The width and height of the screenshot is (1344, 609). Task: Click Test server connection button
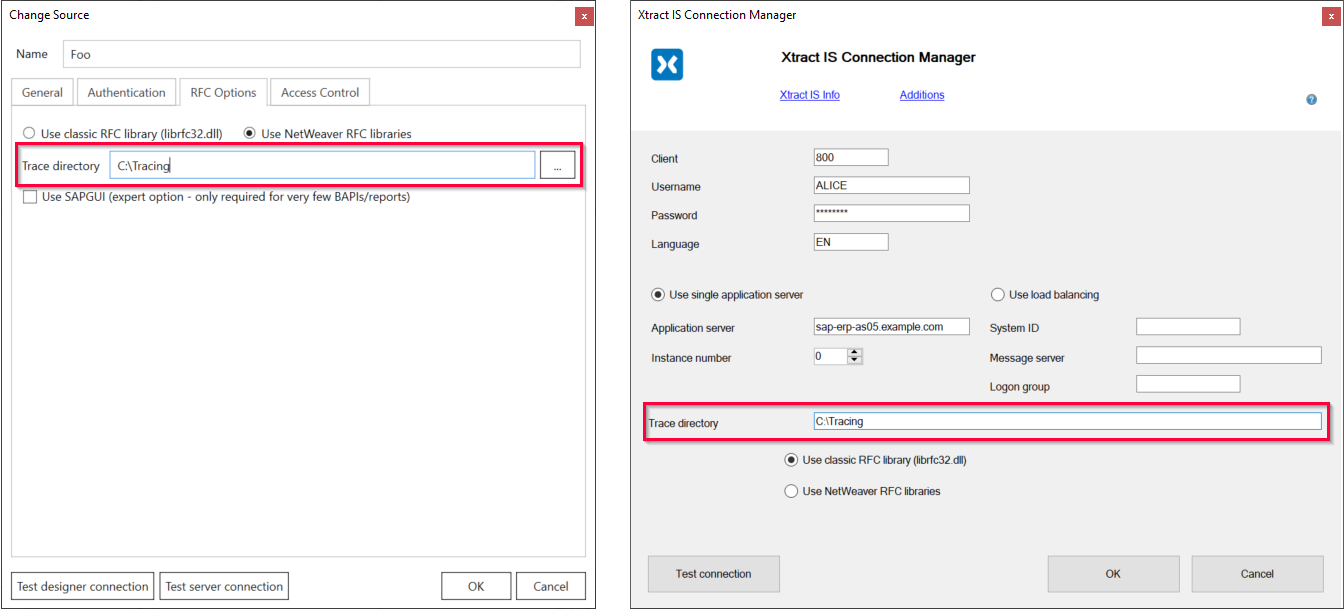point(224,586)
